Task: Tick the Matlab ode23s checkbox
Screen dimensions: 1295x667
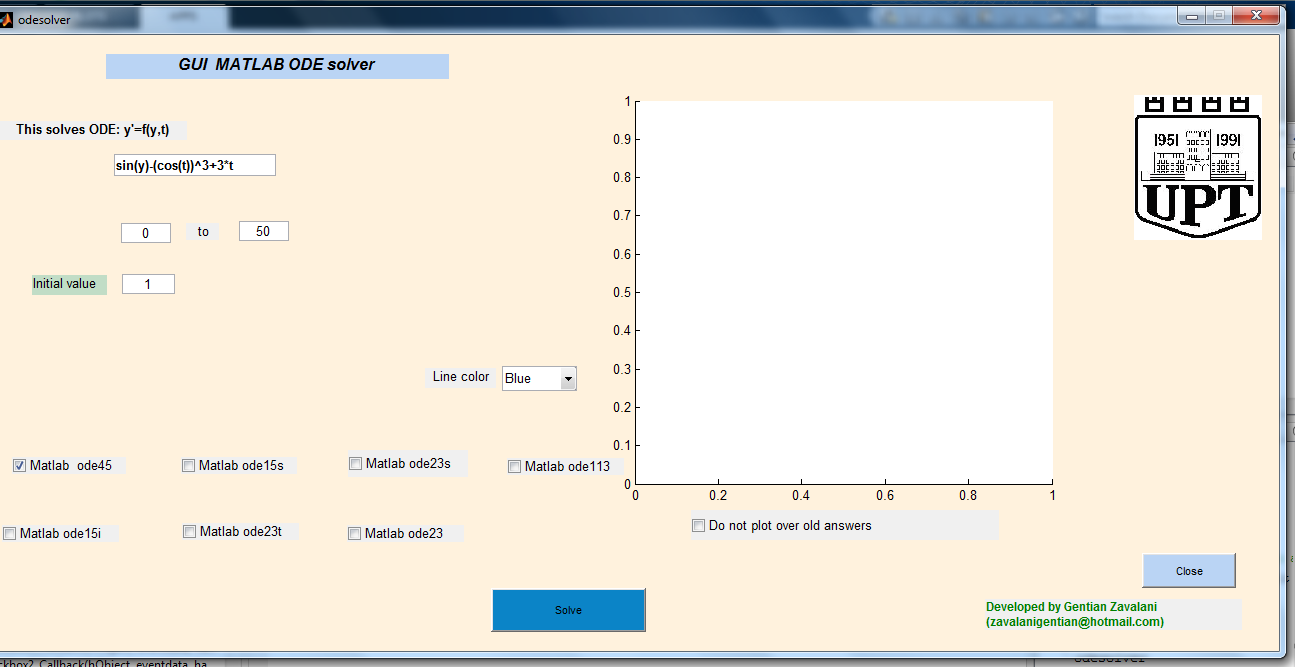Action: [355, 464]
